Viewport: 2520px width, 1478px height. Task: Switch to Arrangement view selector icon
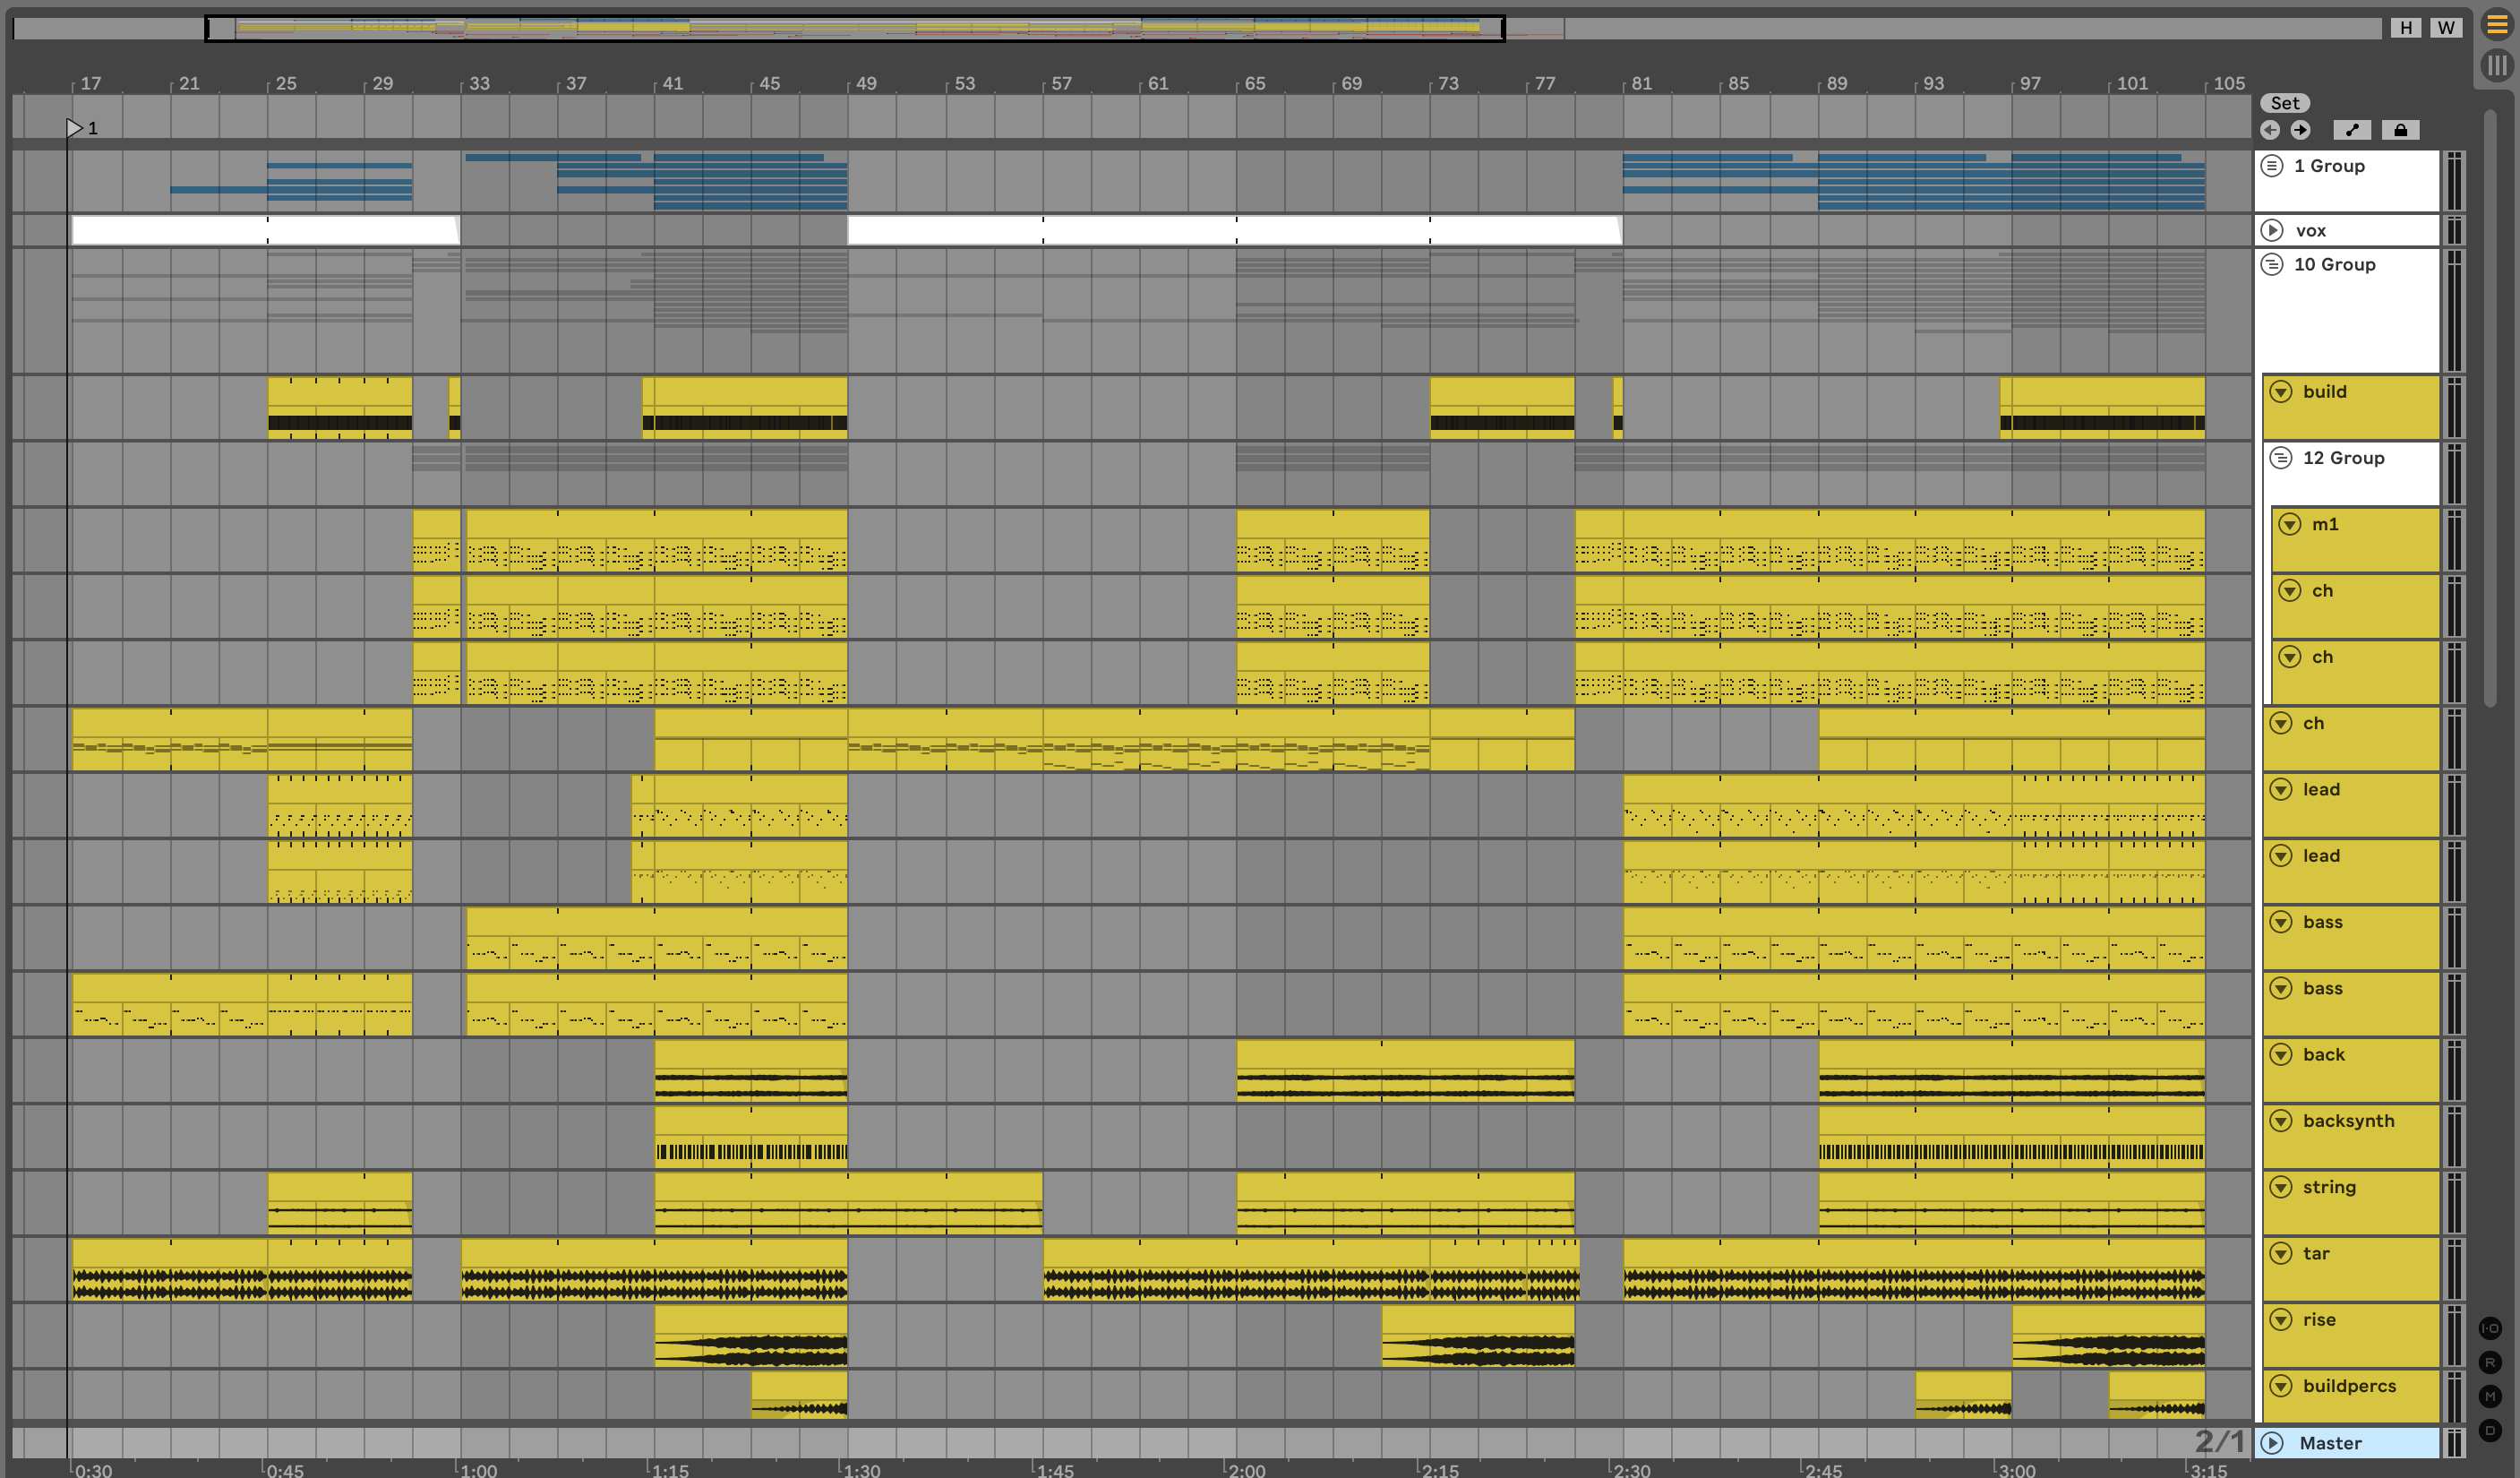[x=2497, y=26]
